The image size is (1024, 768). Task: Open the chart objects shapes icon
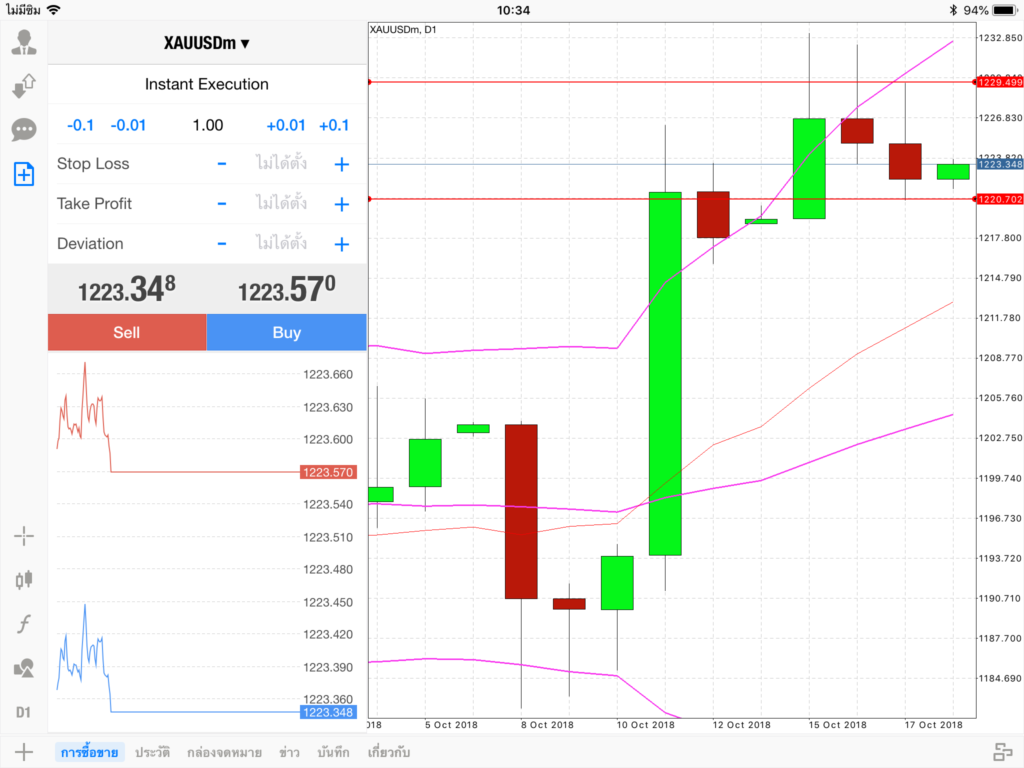[24, 668]
